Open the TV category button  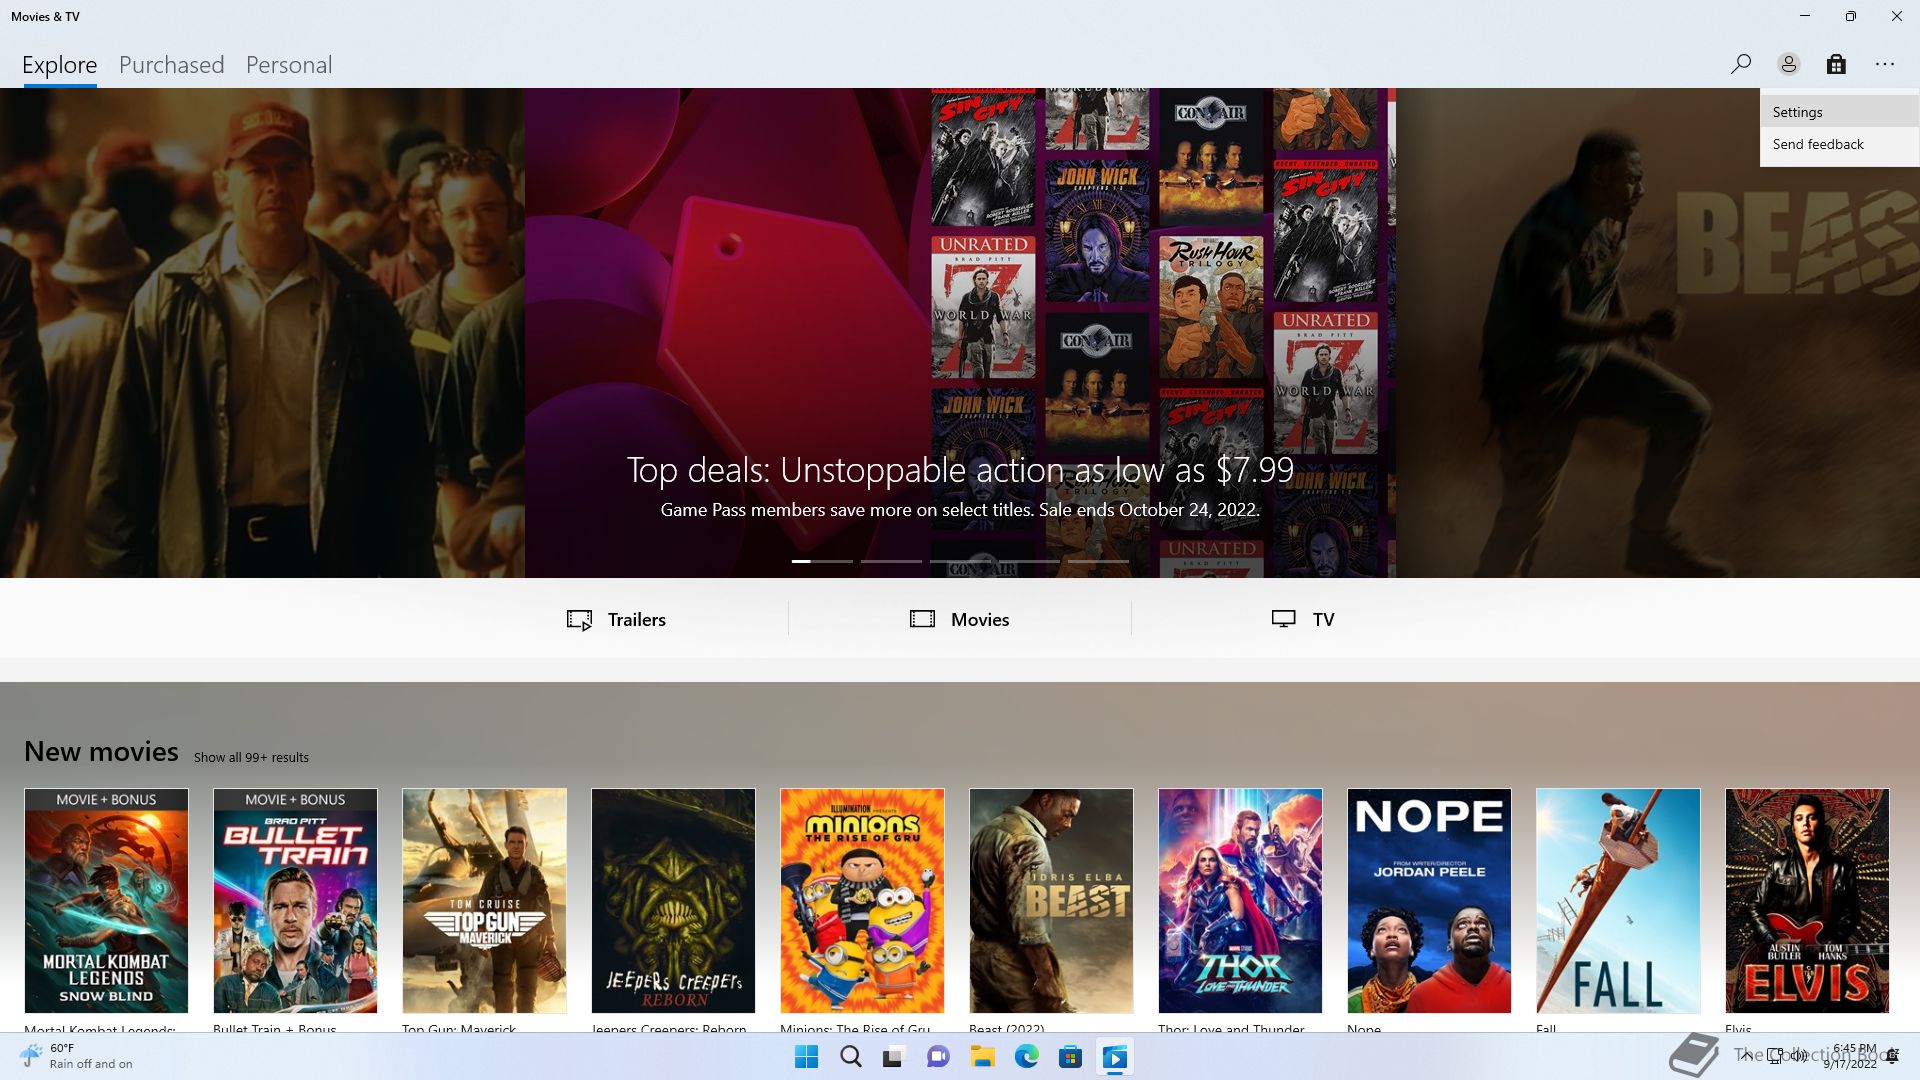tap(1303, 619)
